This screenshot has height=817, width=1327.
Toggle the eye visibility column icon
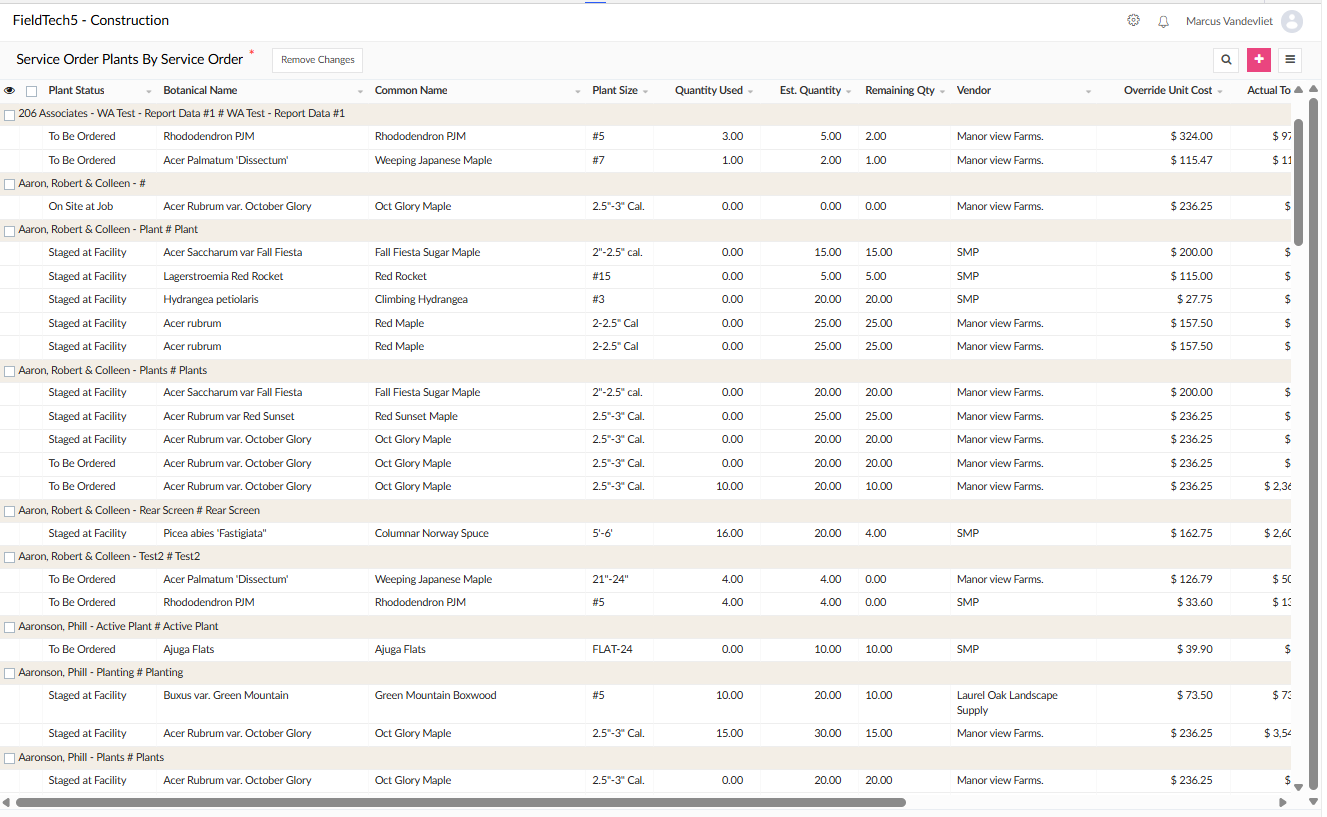[x=9, y=91]
